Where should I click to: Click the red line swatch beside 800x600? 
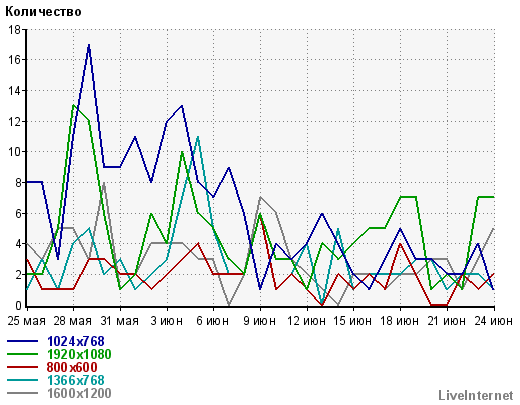22,367
